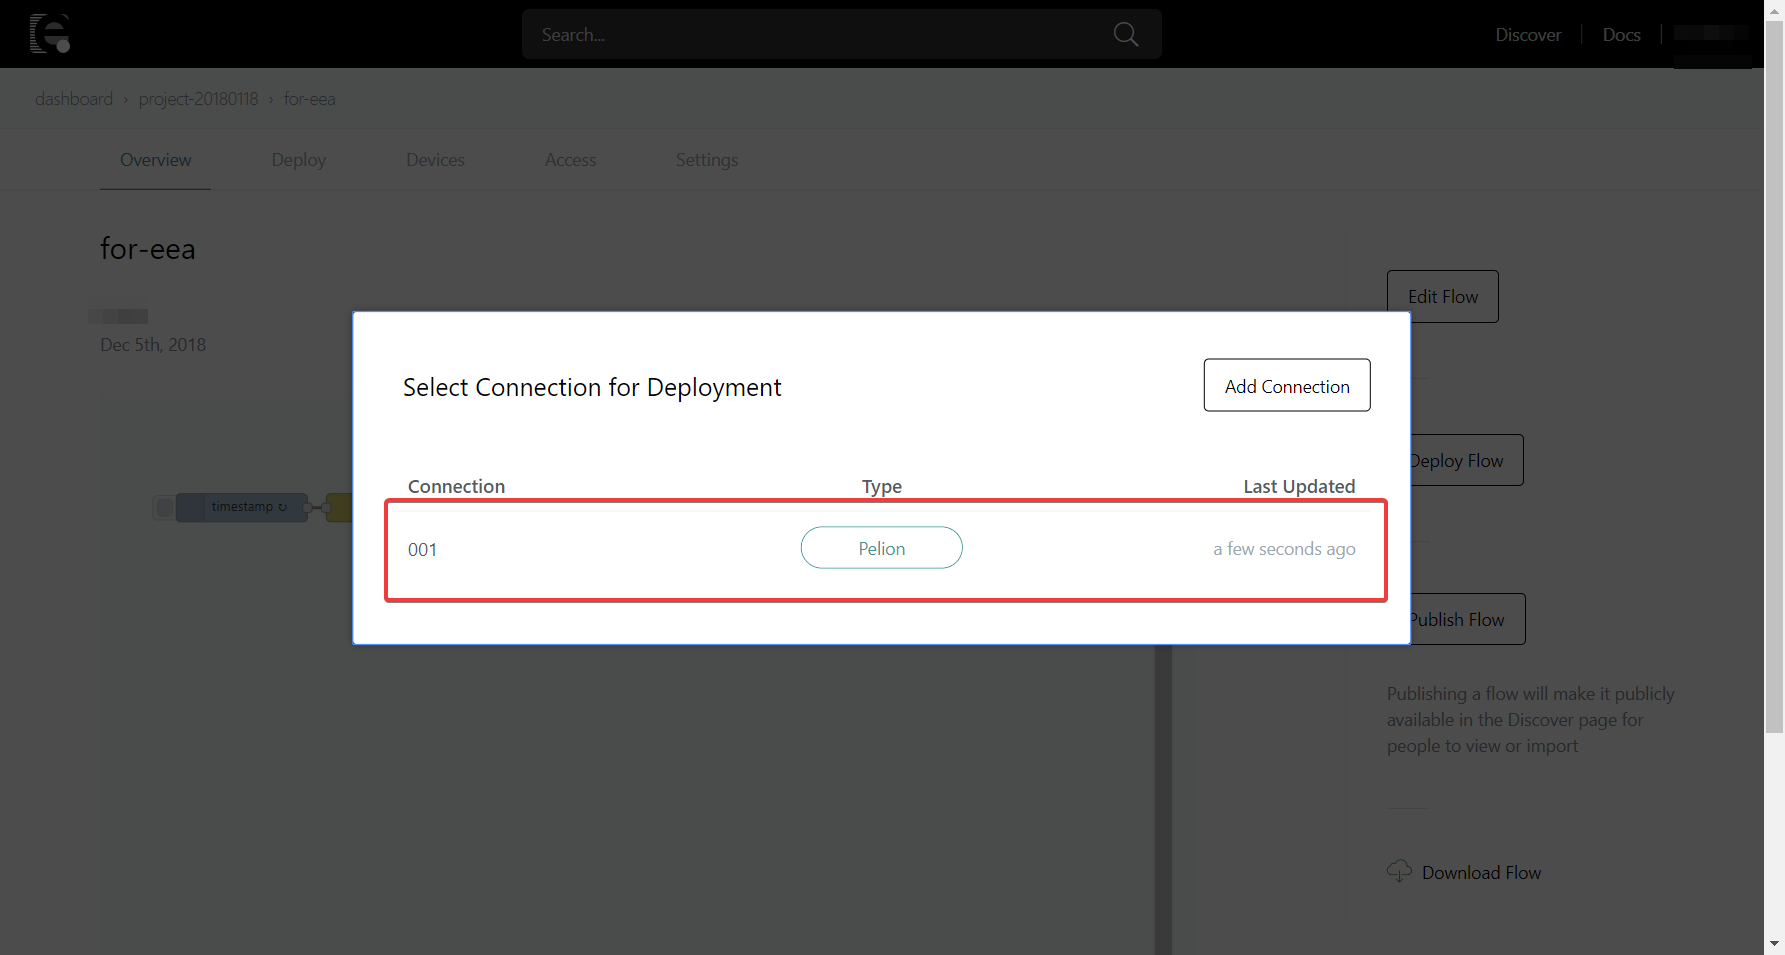The image size is (1785, 955).
Task: Open the Docs page
Action: click(1621, 34)
